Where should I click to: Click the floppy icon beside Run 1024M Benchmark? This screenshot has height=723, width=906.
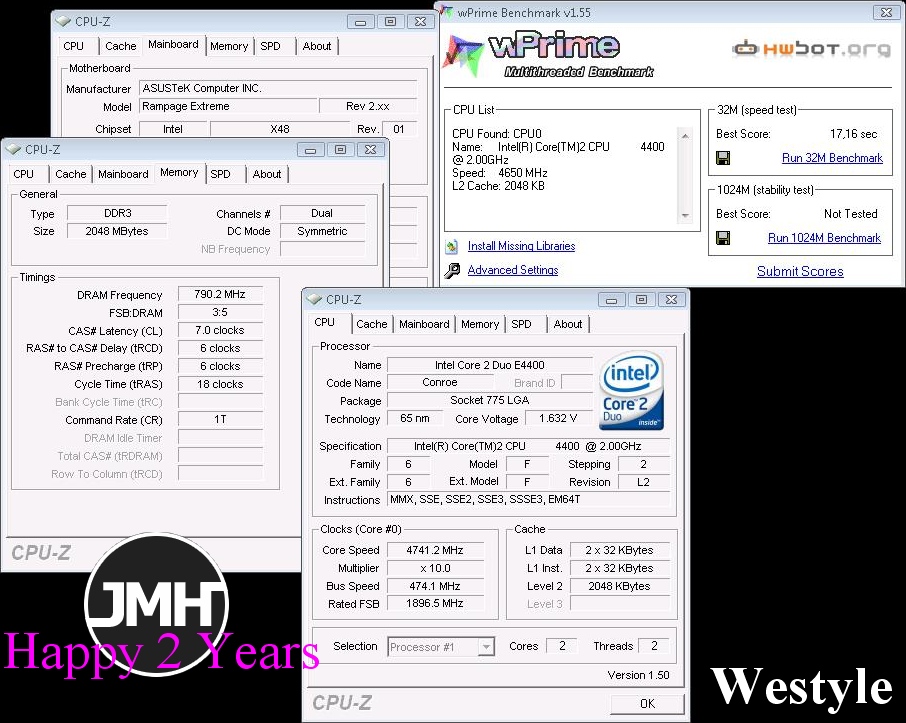(723, 238)
